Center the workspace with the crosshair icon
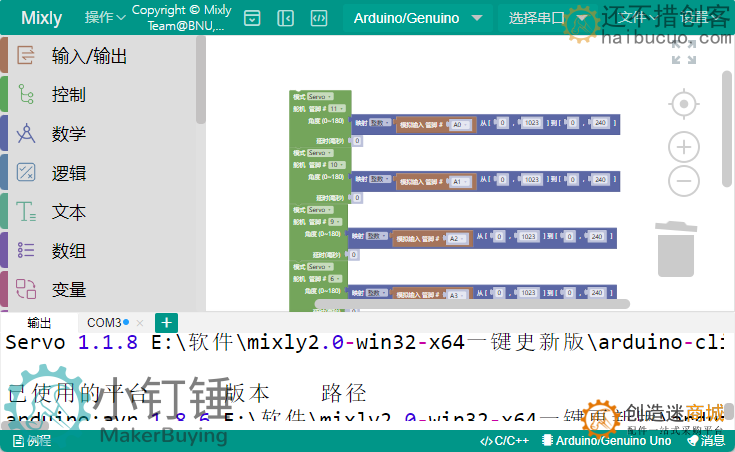Screen dimensions: 735x452 [684, 104]
